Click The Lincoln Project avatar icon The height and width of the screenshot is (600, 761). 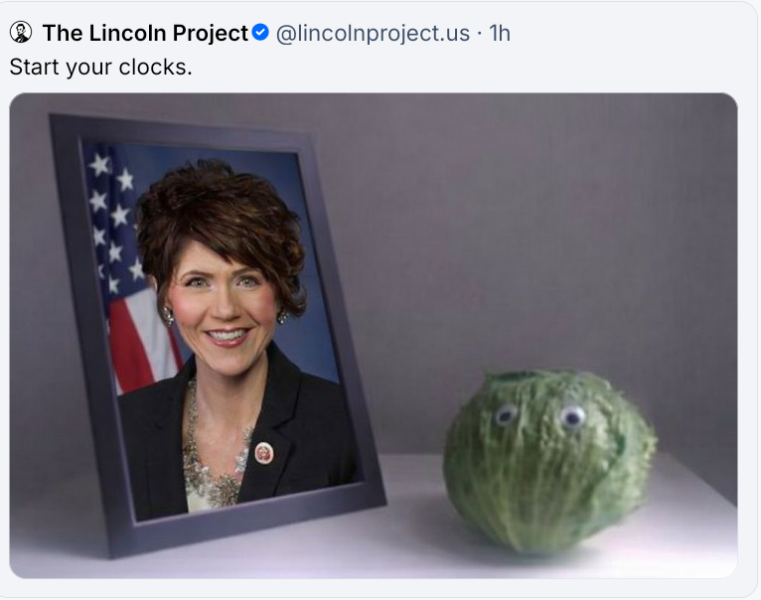(x=20, y=33)
